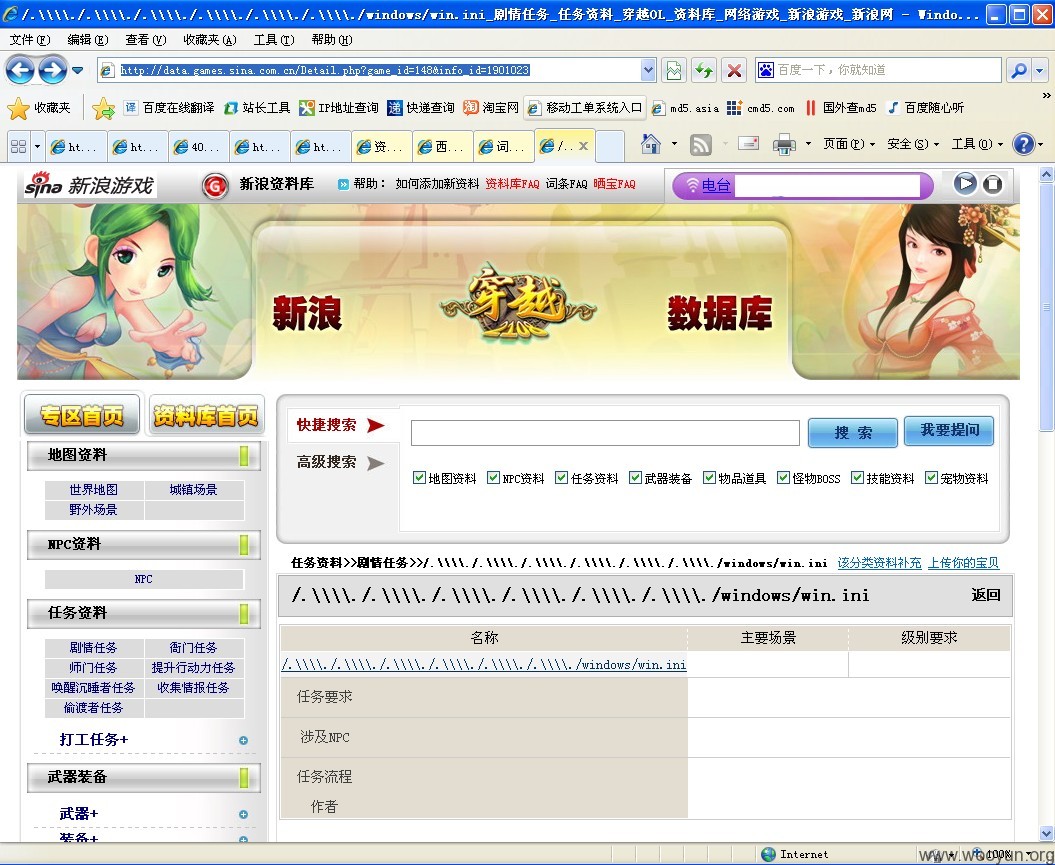Click the RSS feeds icon
This screenshot has width=1055, height=865.
pyautogui.click(x=700, y=144)
